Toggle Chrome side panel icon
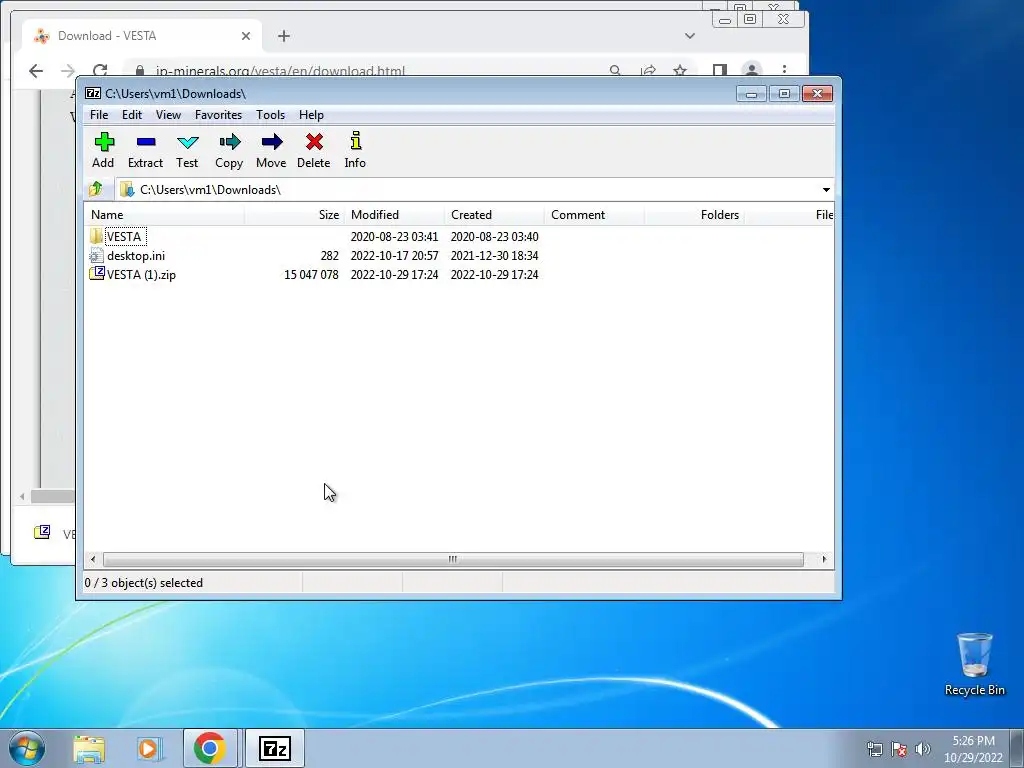Viewport: 1024px width, 768px height. 720,70
